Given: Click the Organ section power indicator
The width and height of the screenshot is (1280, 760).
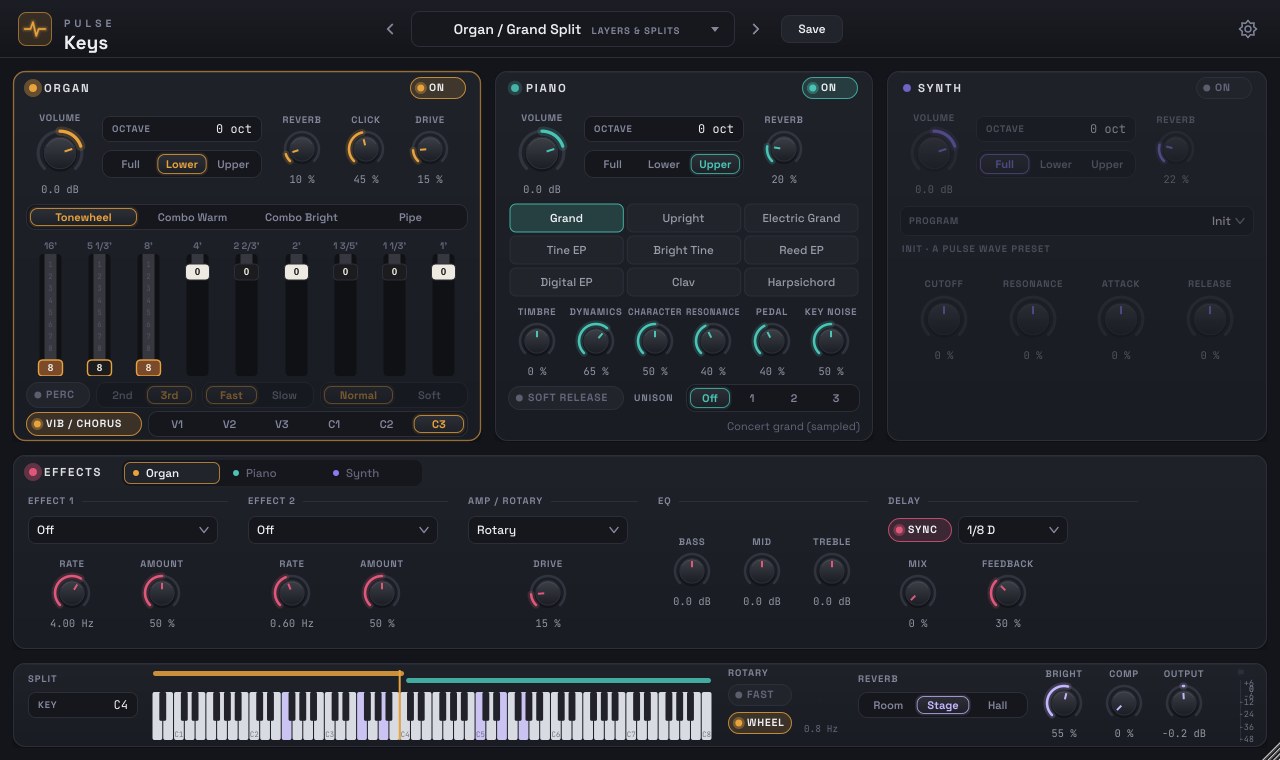Looking at the screenshot, I should pyautogui.click(x=33, y=88).
